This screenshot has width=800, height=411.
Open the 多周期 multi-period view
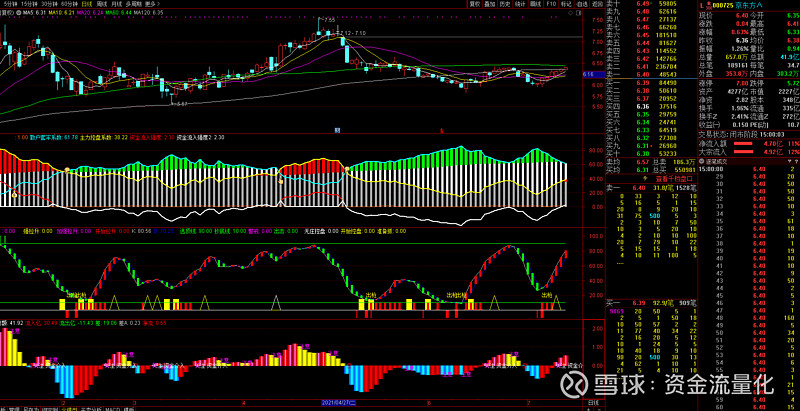click(134, 4)
